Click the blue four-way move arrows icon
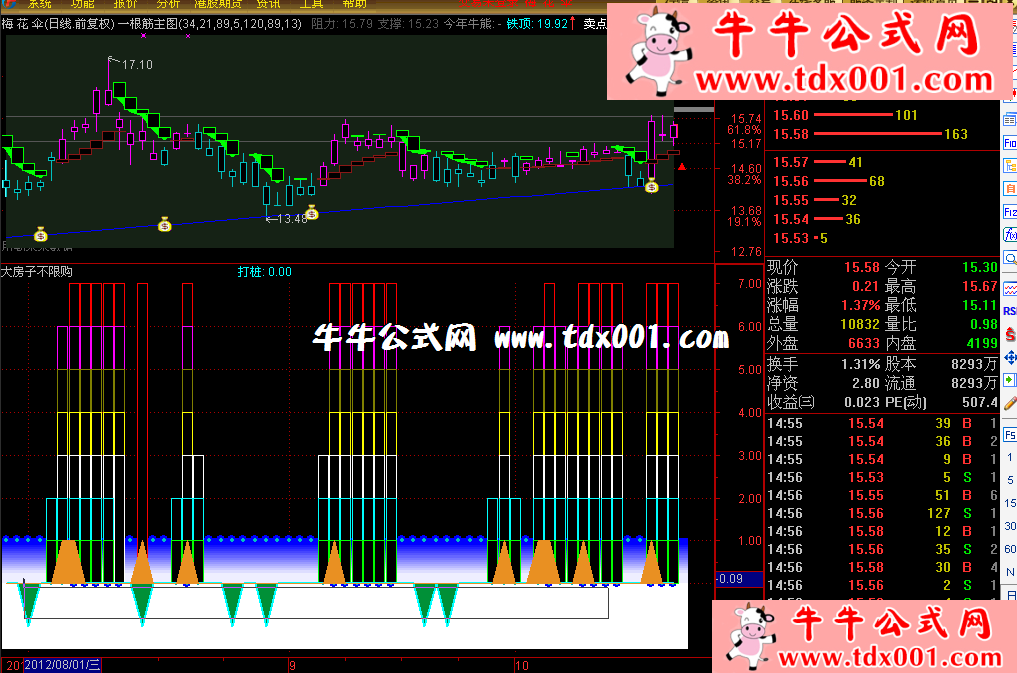1017x673 pixels. 1009,357
